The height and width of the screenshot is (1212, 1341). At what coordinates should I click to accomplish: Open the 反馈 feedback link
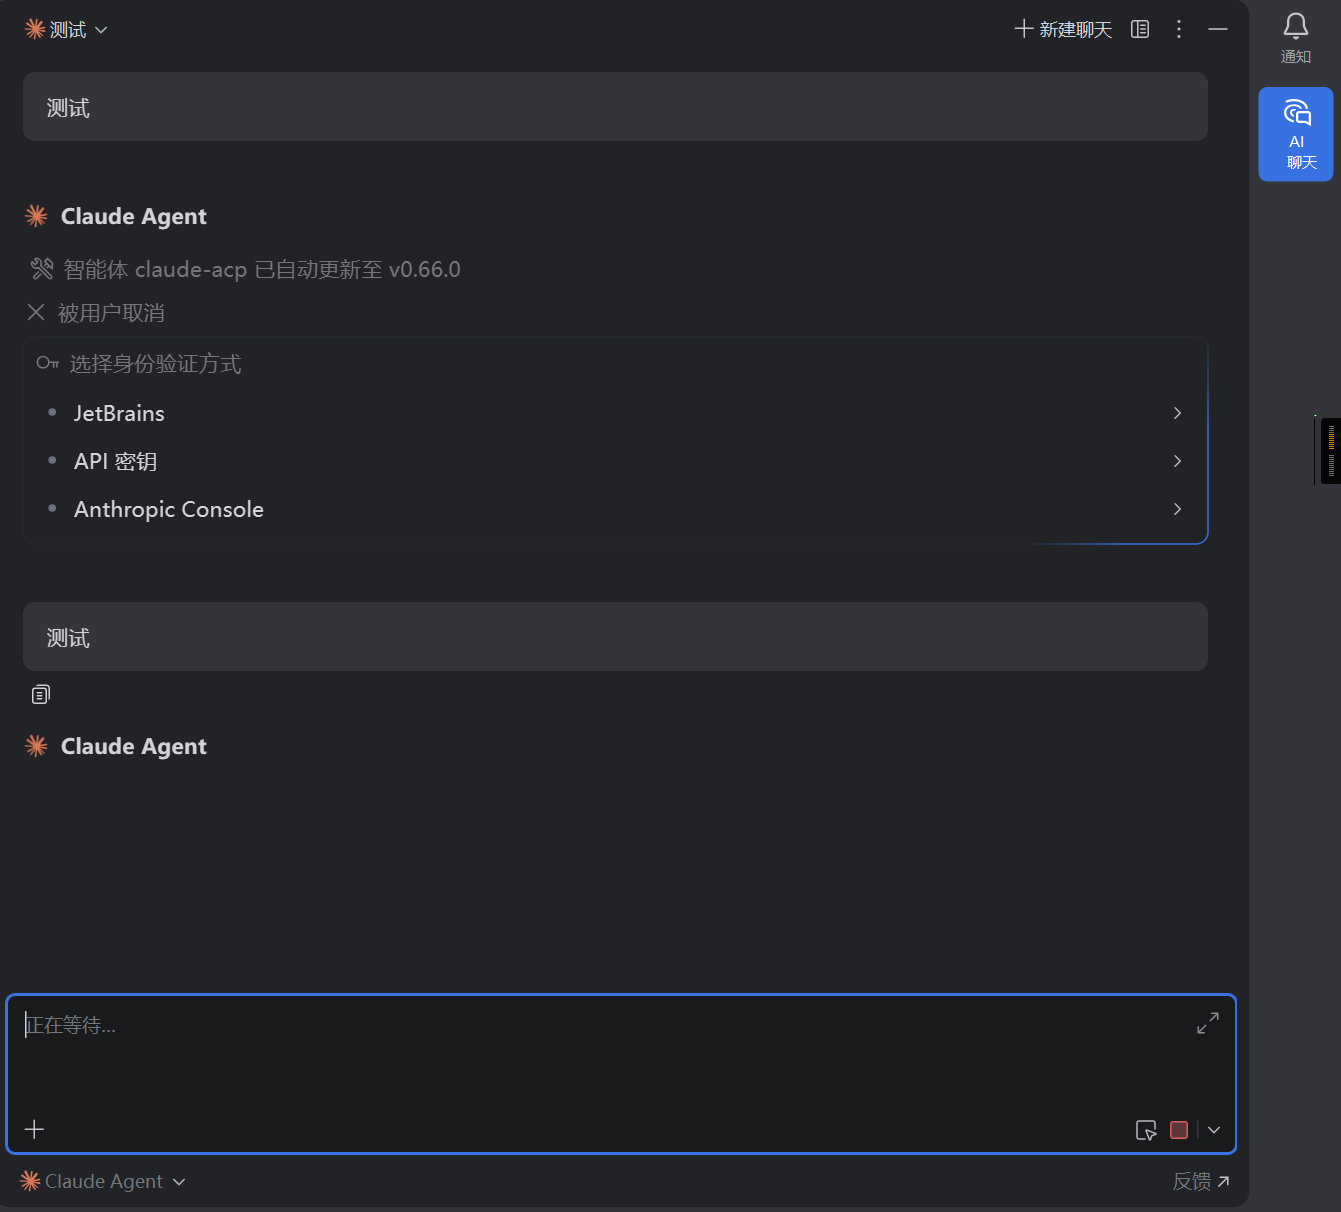click(1201, 1181)
